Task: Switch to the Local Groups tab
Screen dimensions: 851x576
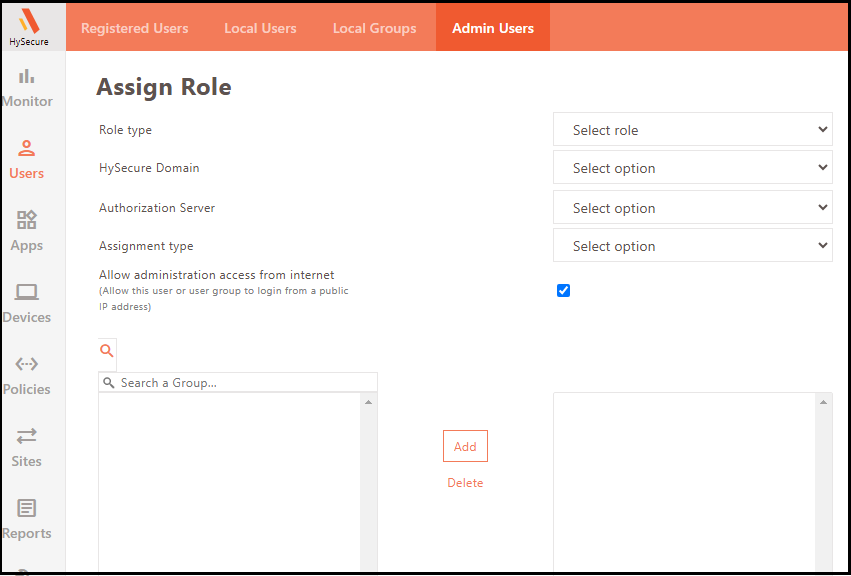Action: pos(374,28)
